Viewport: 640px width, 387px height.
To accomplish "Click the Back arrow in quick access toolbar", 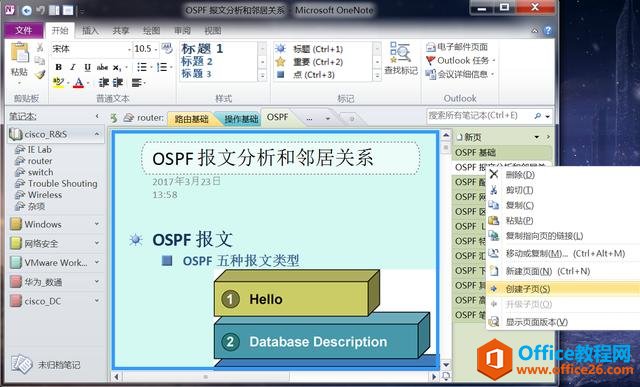I will click(x=27, y=10).
